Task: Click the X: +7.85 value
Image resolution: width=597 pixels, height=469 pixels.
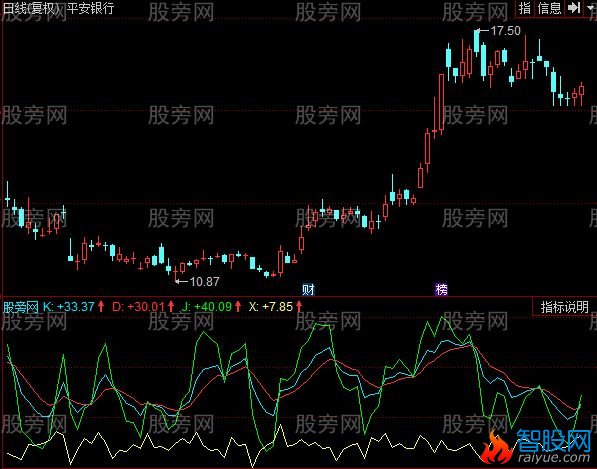Action: click(271, 307)
